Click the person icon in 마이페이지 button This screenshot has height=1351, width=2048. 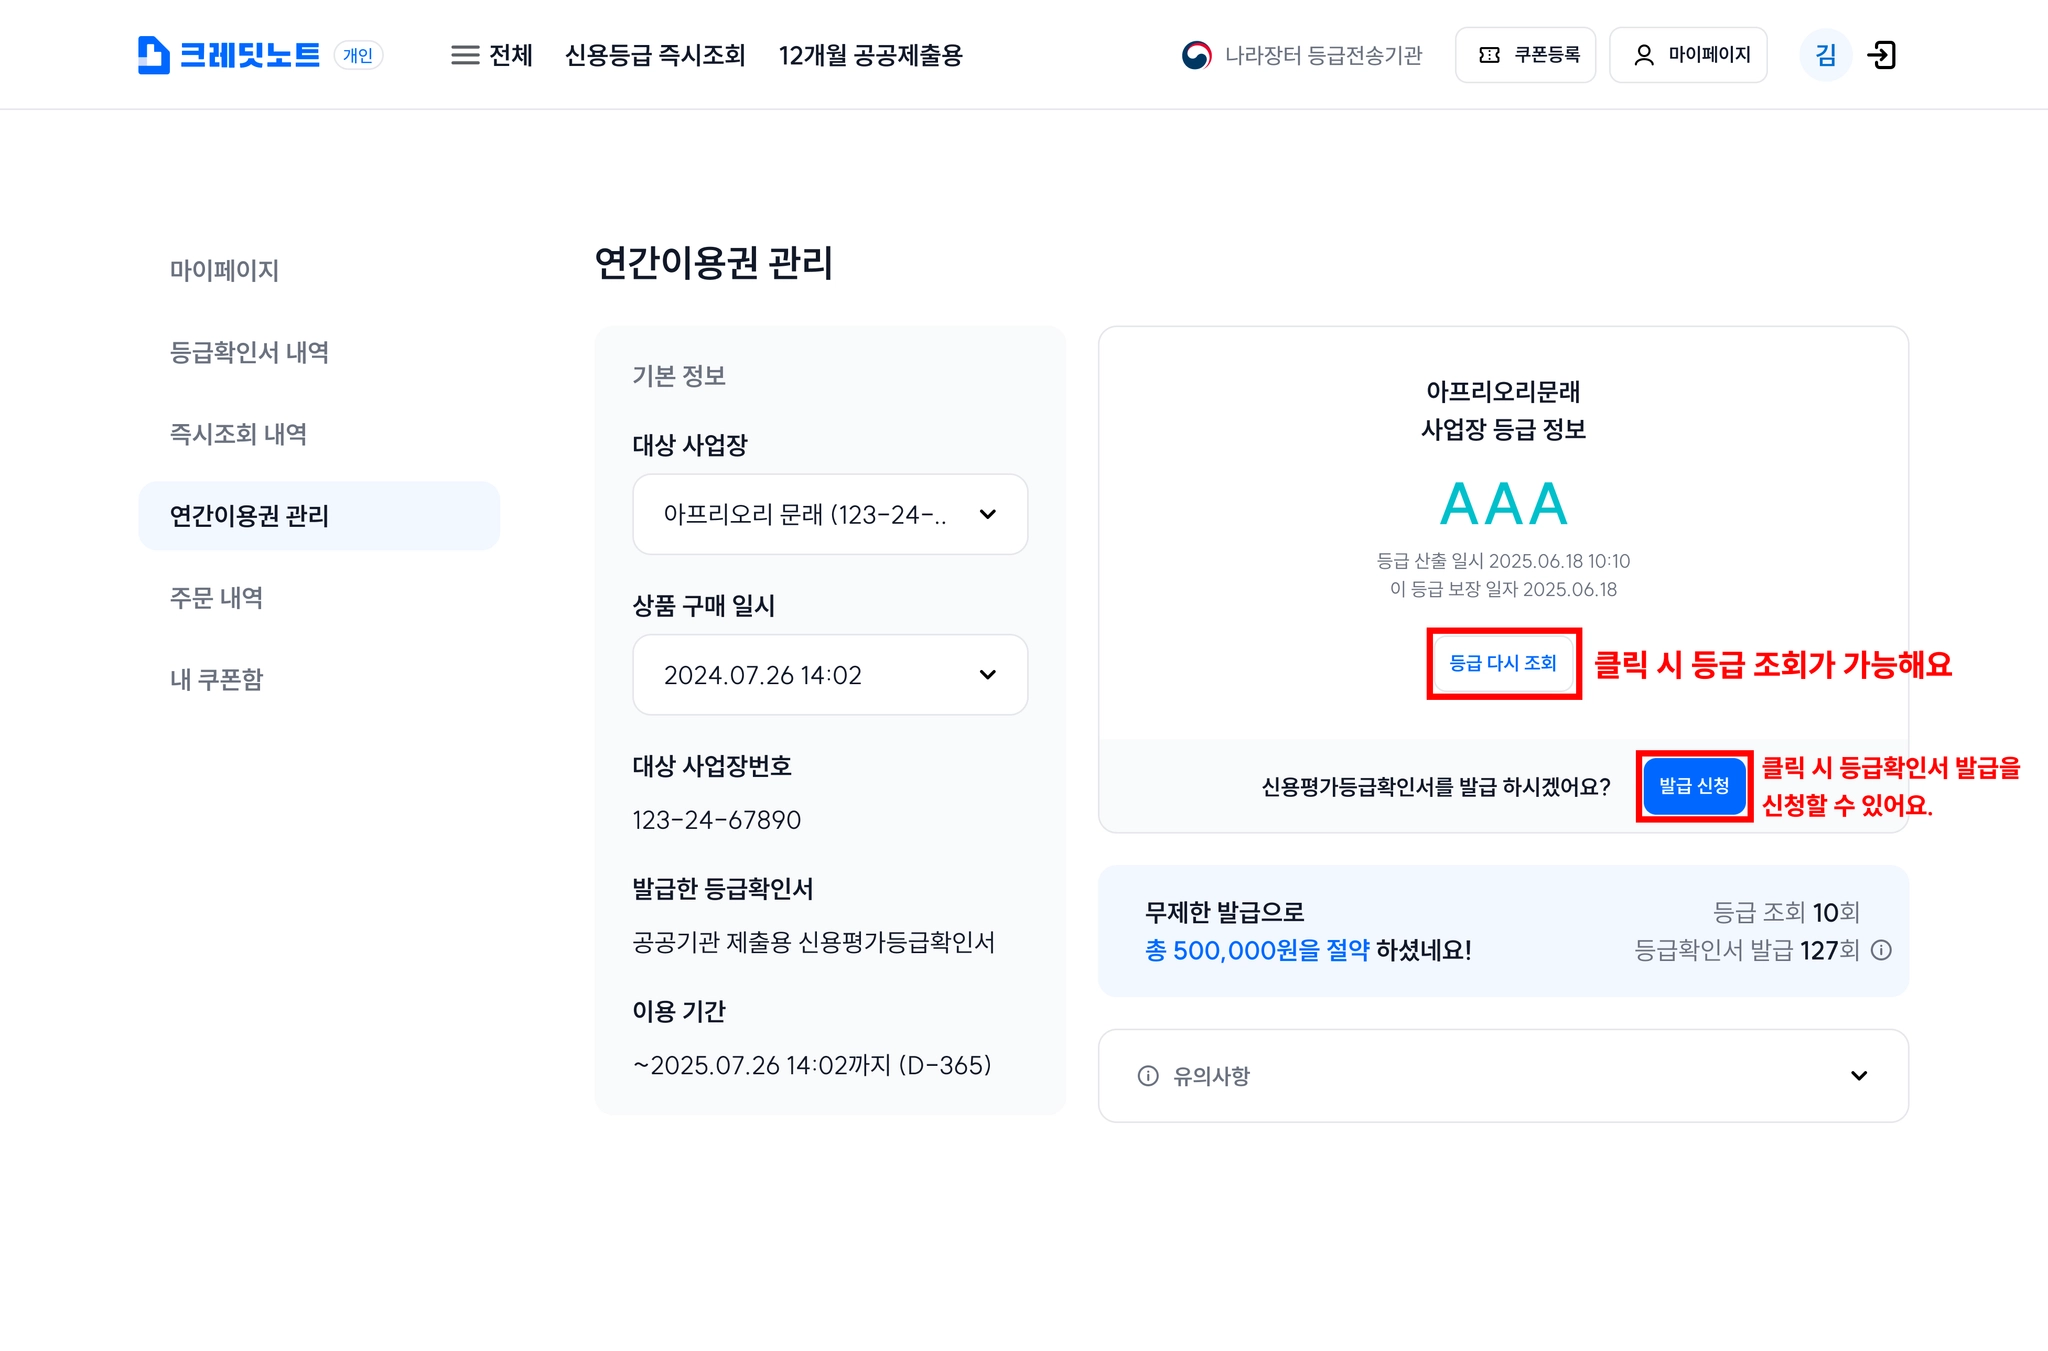point(1643,55)
